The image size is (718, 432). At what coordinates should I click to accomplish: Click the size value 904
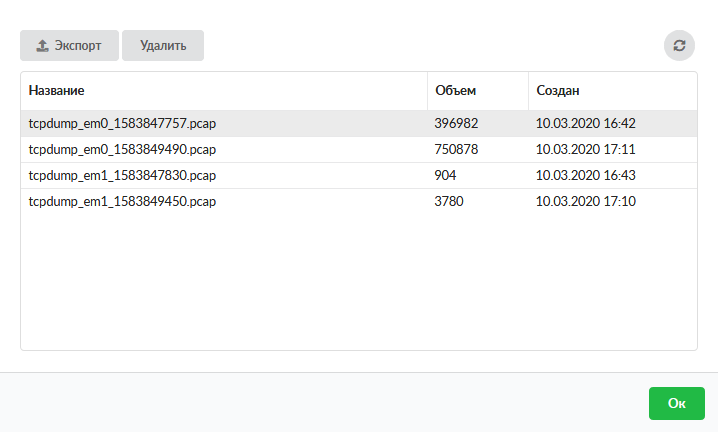(447, 175)
